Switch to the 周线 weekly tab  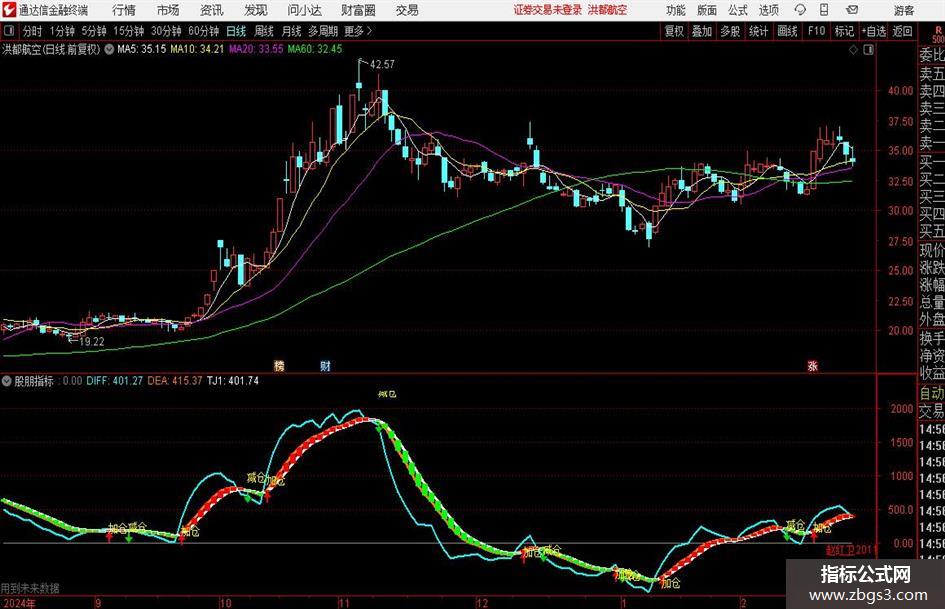click(263, 31)
